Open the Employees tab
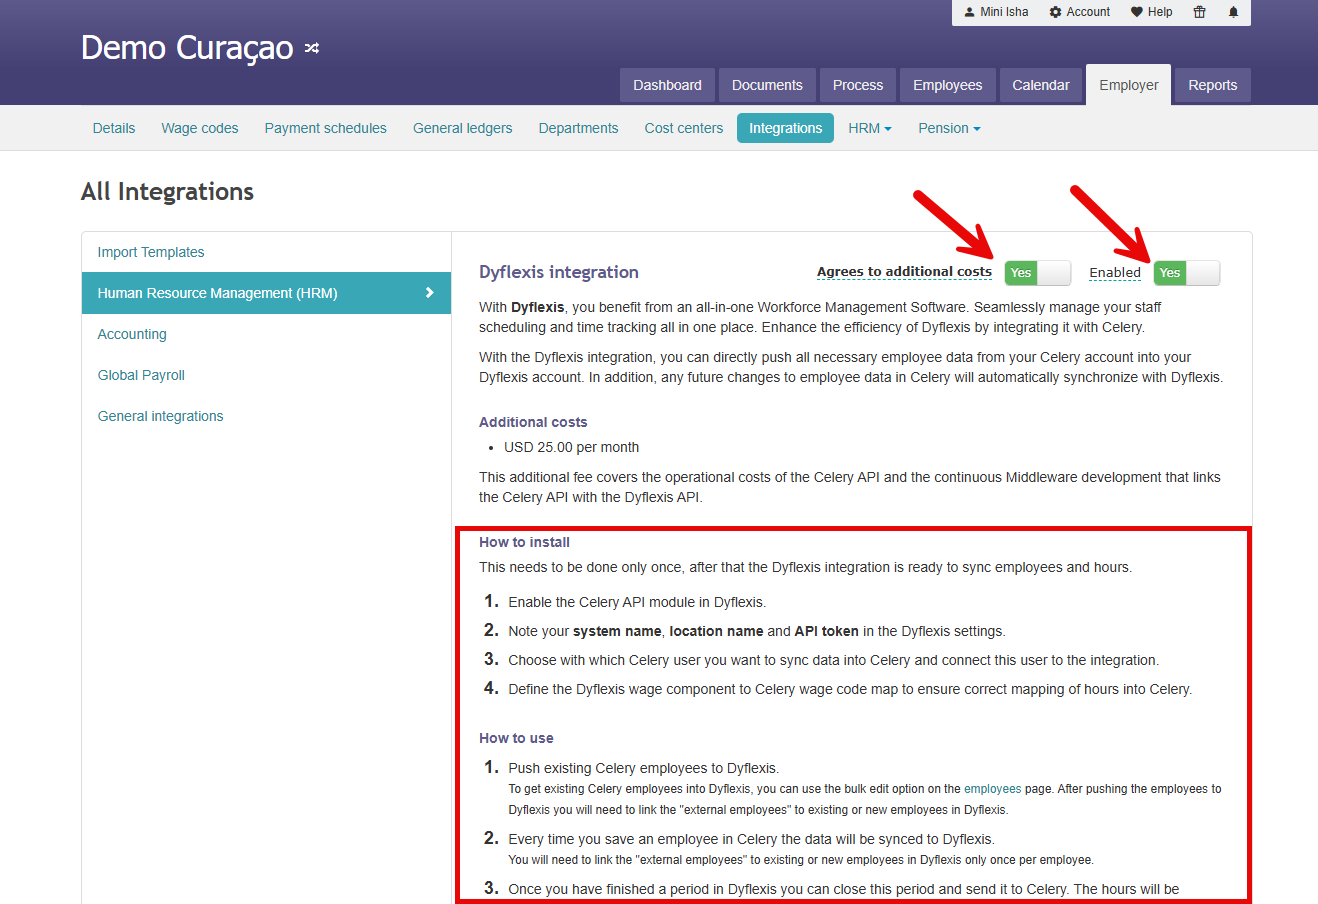1318x904 pixels. 947,85
